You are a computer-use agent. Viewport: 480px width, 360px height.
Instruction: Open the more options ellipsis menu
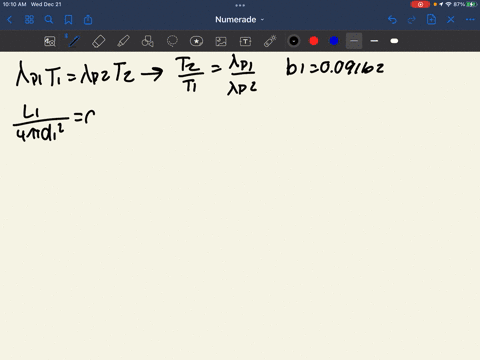(x=470, y=20)
